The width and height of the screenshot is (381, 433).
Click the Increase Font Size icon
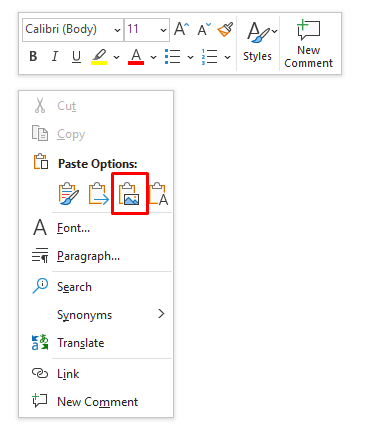[182, 29]
